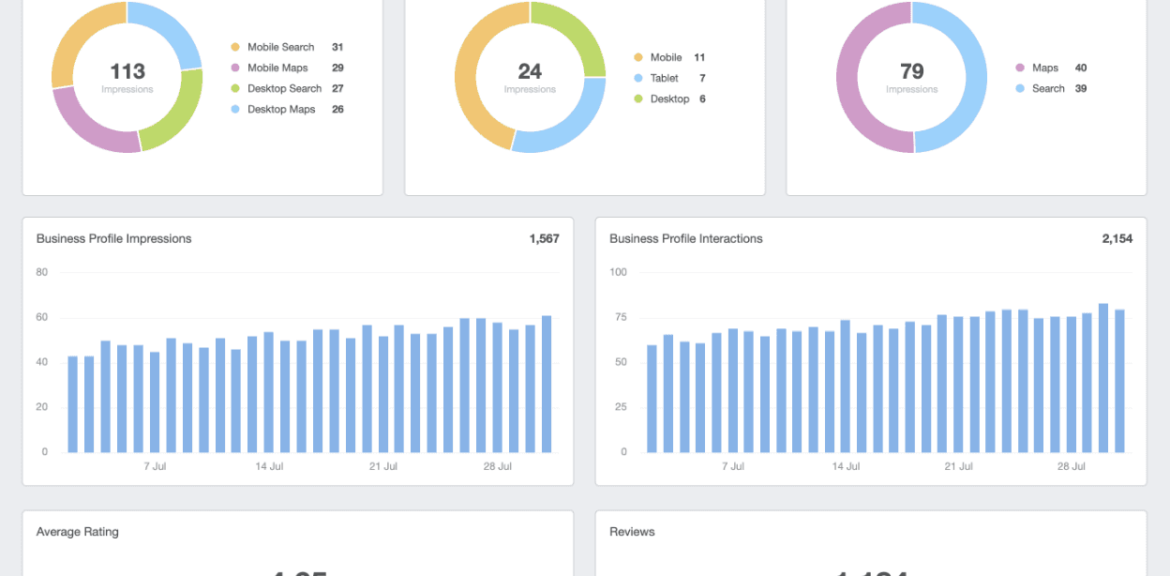Screen dimensions: 1170x576
Task: Click the 1,567 impressions total
Action: [544, 239]
